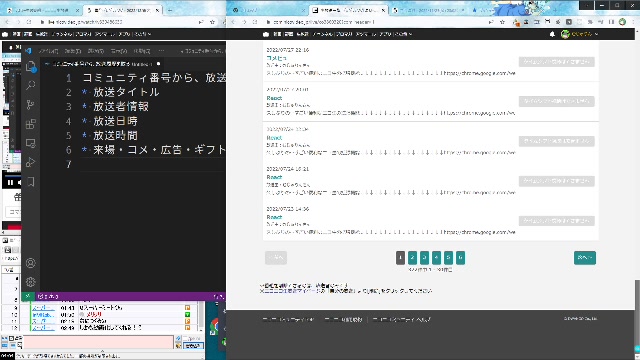Screen dimensions: 640x360
Task: Click the VS Code logo in the title bar
Action: [28, 51]
